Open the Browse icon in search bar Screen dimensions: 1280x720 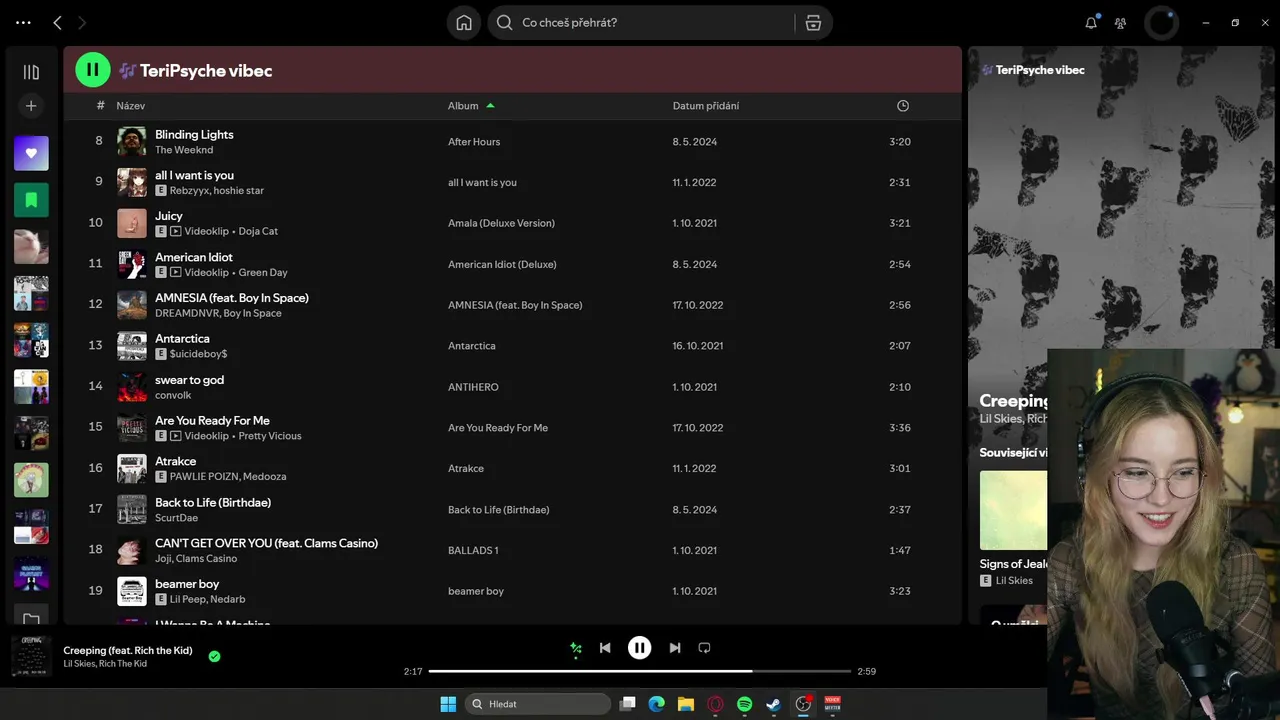[813, 23]
